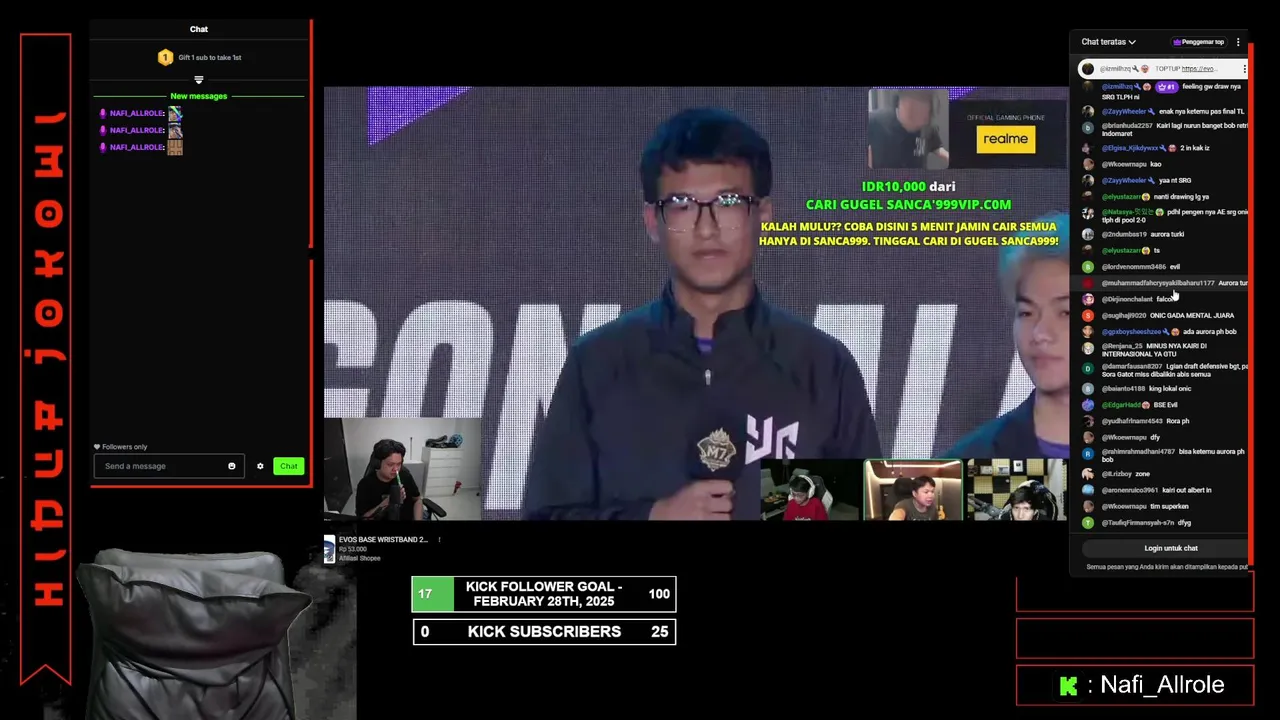Click the purple #1 crown badge
This screenshot has width=1280, height=720.
tap(1166, 87)
